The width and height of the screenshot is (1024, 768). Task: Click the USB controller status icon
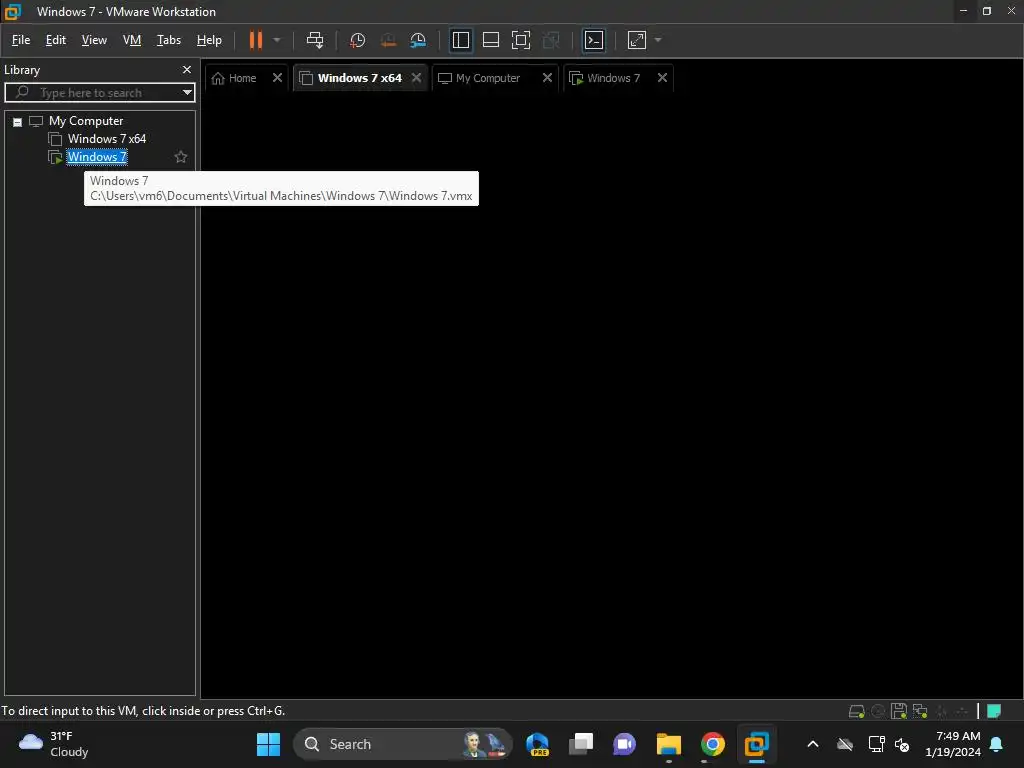pos(962,711)
